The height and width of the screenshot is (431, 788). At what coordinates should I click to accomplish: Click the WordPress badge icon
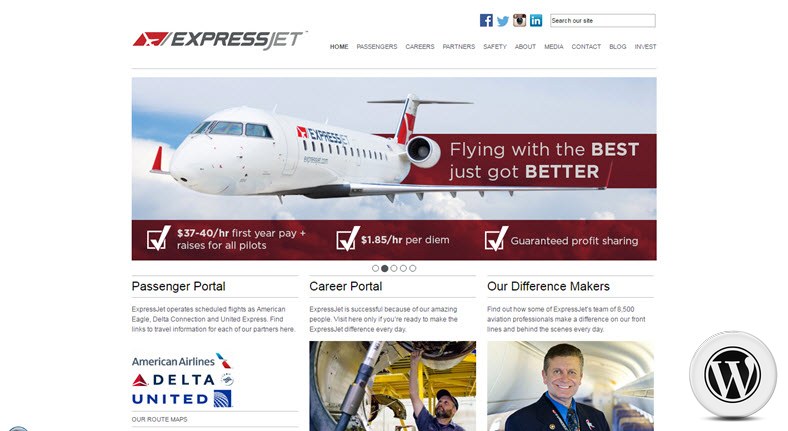(733, 374)
